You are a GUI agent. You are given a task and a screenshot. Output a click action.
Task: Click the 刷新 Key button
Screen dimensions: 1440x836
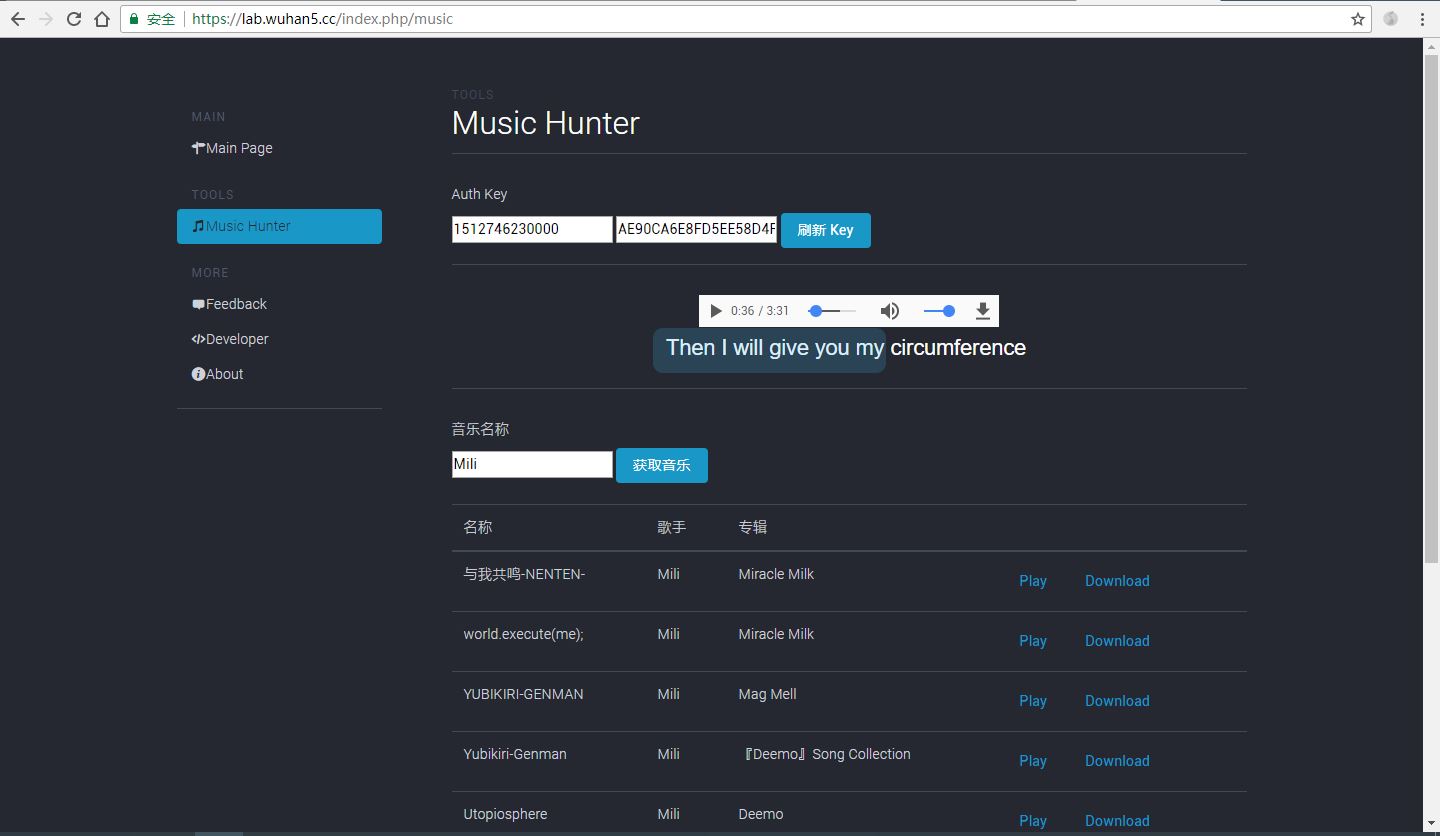[825, 230]
